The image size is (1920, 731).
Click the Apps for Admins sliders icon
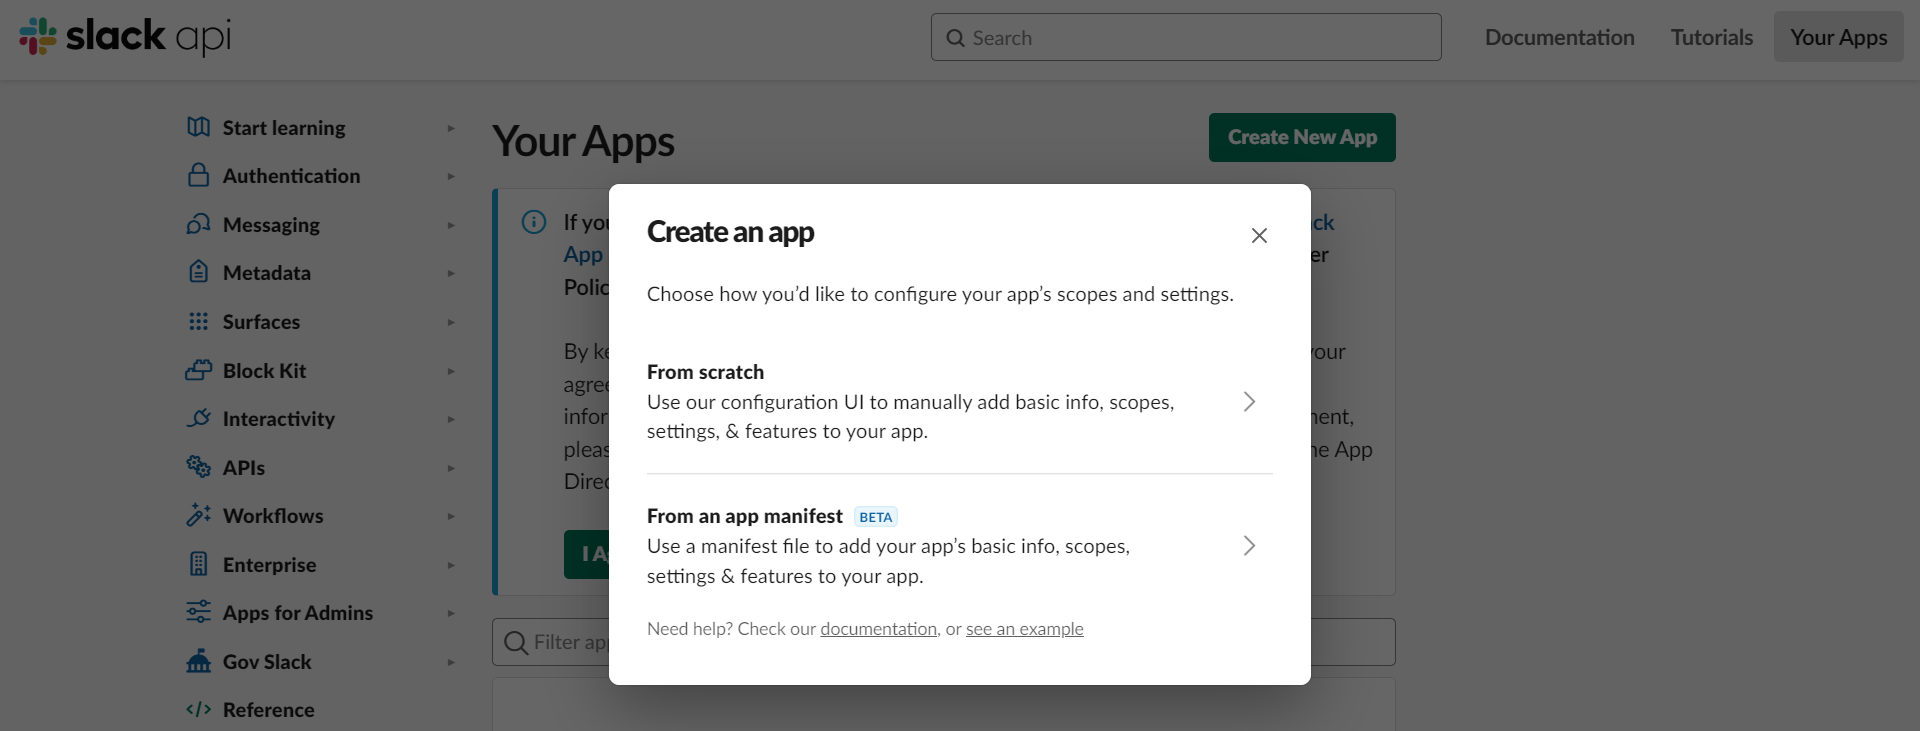tap(198, 612)
